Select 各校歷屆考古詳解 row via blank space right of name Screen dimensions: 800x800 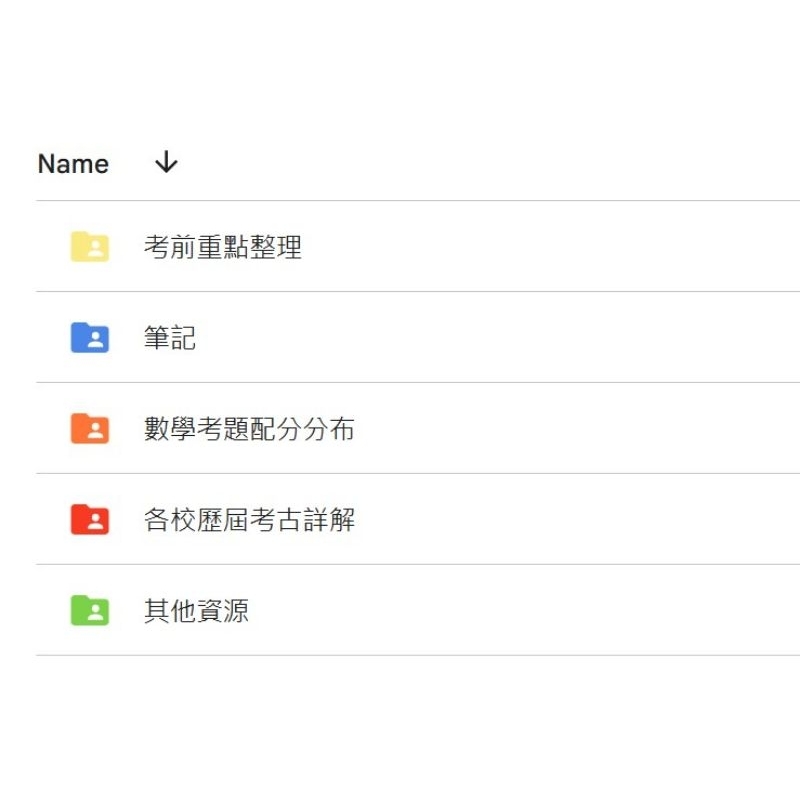[577, 519]
